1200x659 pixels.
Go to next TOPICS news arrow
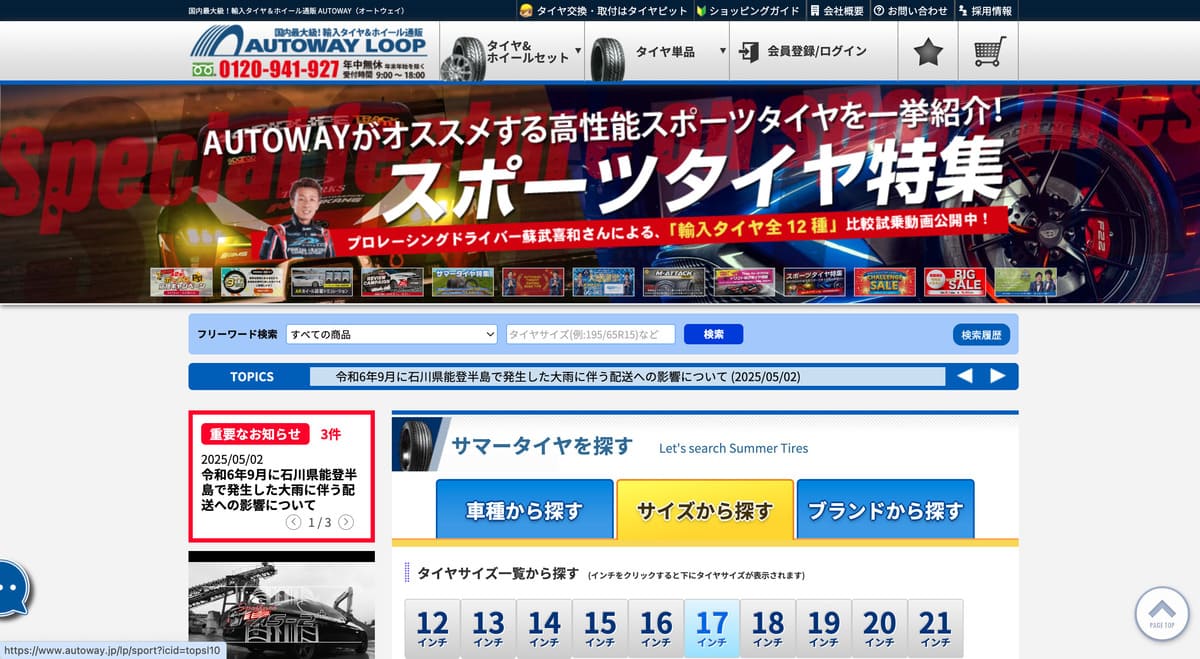click(x=997, y=376)
